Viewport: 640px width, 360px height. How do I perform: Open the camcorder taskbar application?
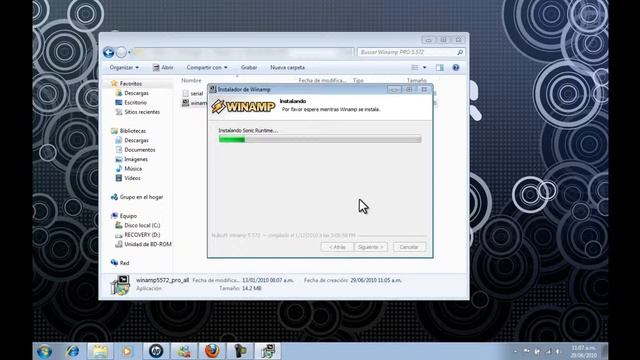(x=240, y=351)
